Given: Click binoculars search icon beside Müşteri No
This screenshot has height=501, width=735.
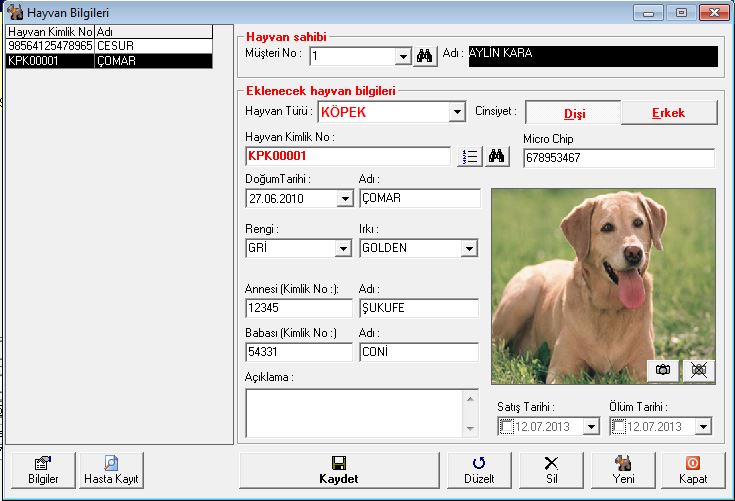Looking at the screenshot, I should (x=425, y=56).
